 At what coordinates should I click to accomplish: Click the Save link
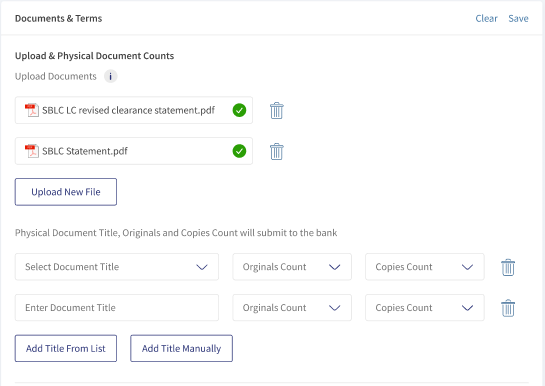click(x=518, y=18)
